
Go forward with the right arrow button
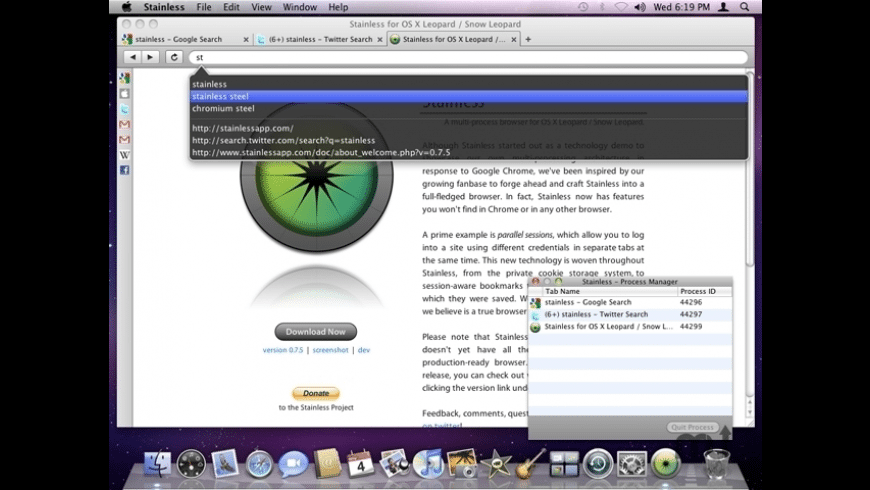click(x=150, y=57)
